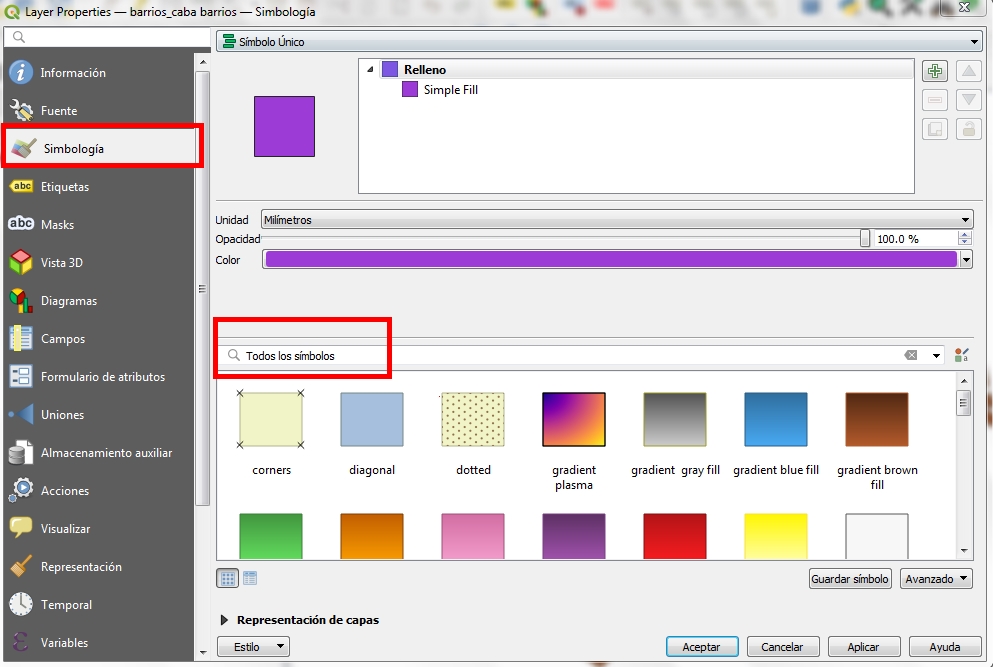Expand the Representación de capas section
Image resolution: width=993 pixels, height=667 pixels.
click(x=224, y=620)
